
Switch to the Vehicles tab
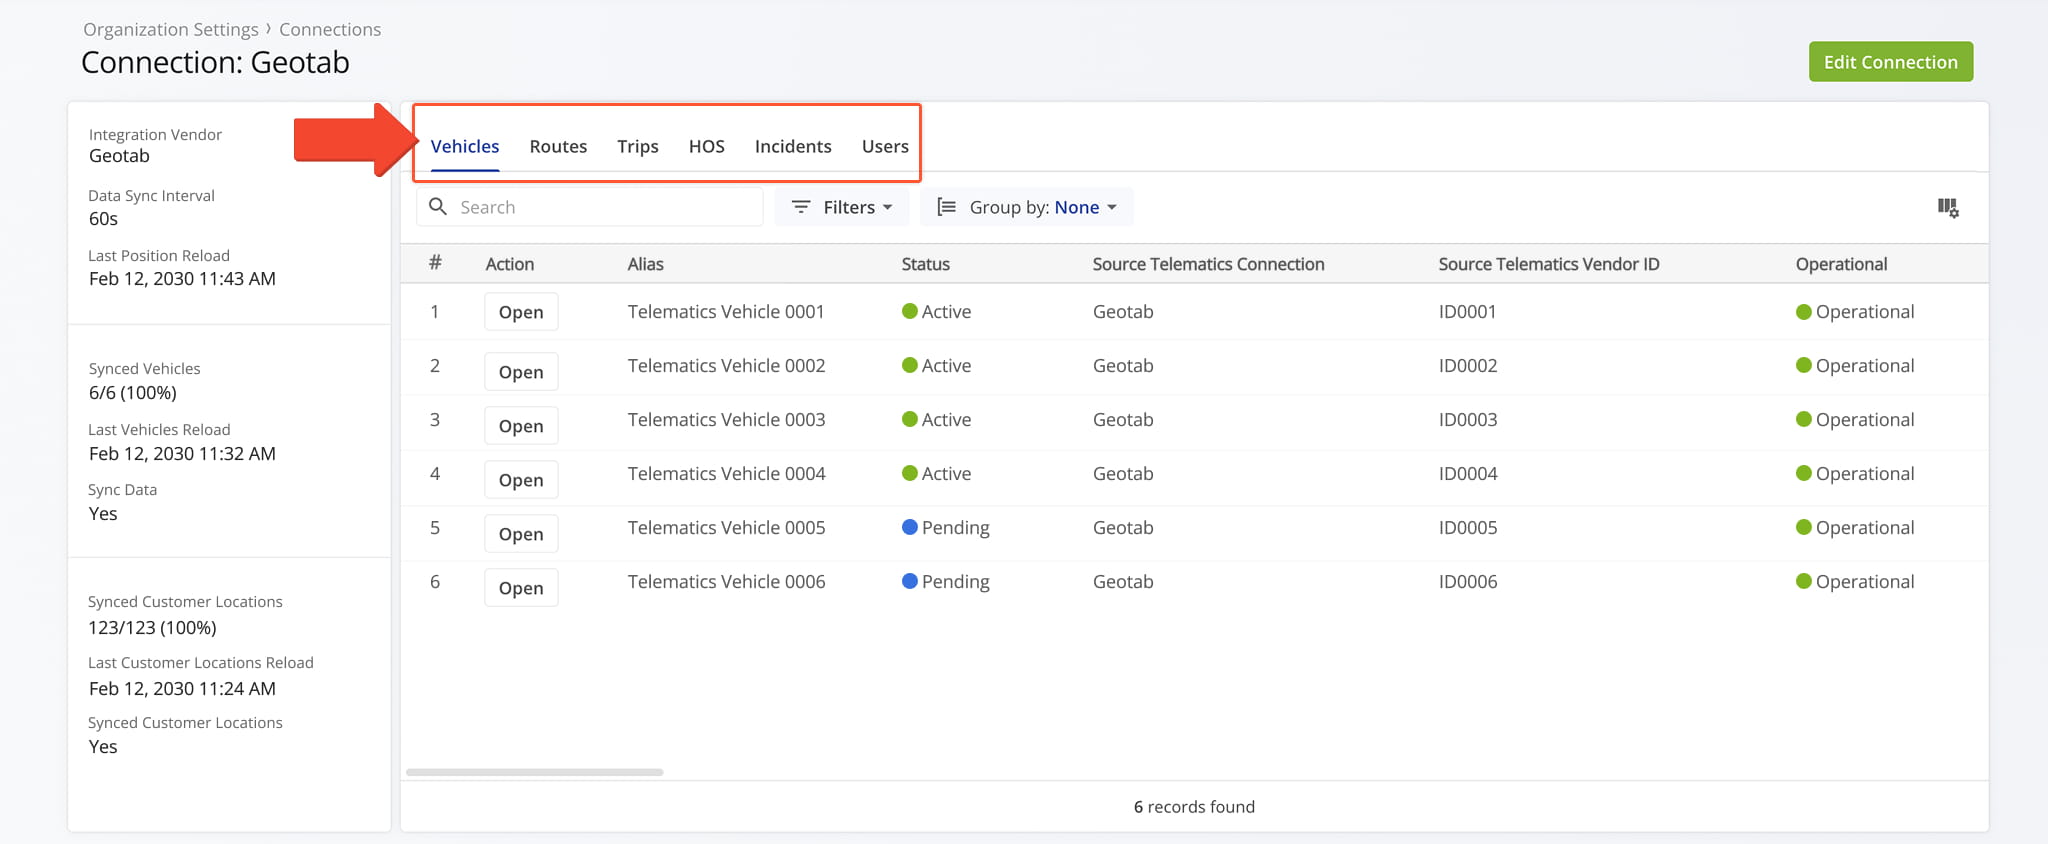click(465, 147)
